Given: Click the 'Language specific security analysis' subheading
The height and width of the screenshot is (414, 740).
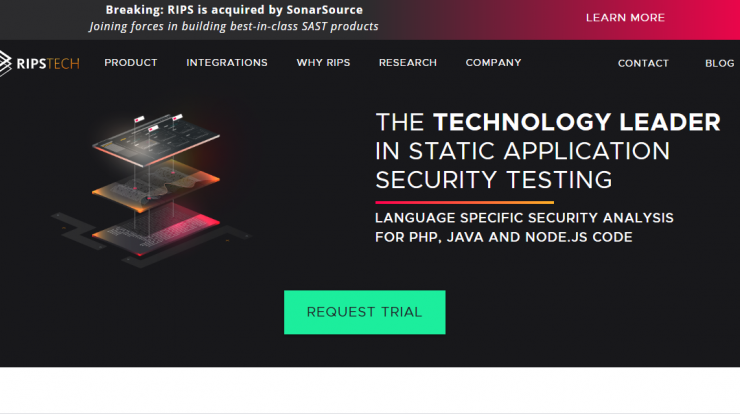Looking at the screenshot, I should point(524,228).
